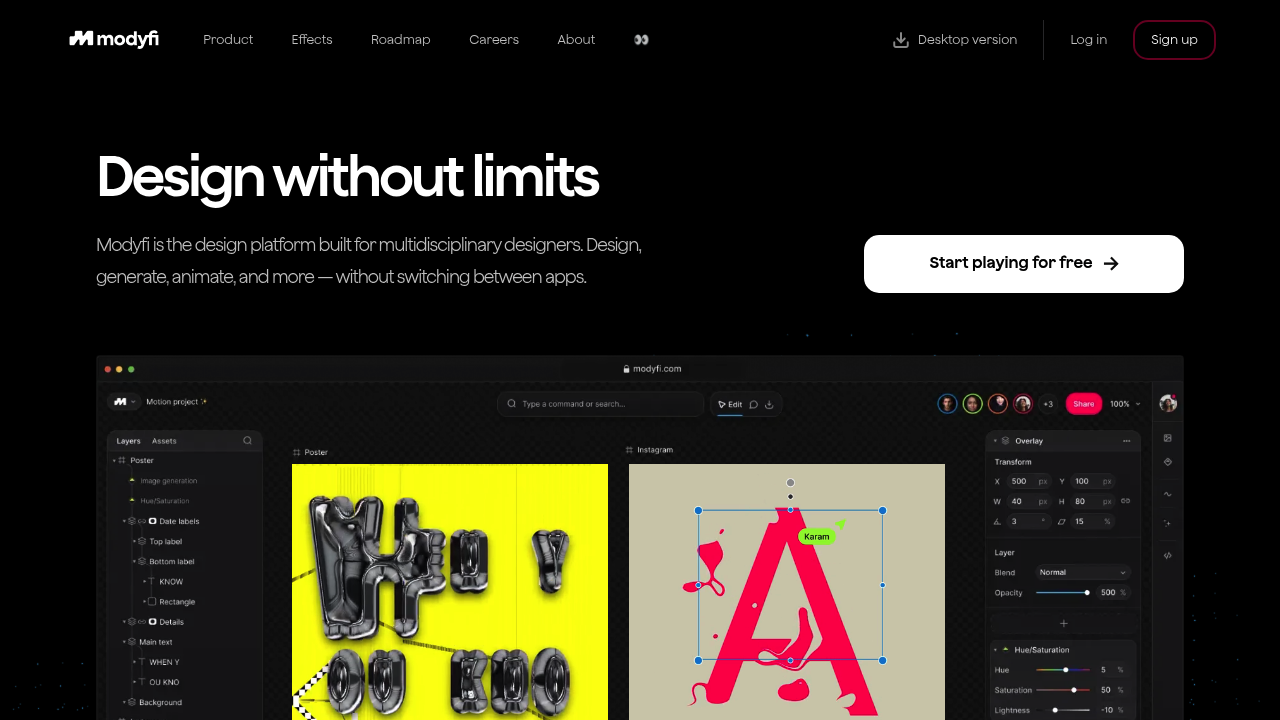Click the command search input field
Screen dimensions: 1280x720
pyautogui.click(x=600, y=404)
